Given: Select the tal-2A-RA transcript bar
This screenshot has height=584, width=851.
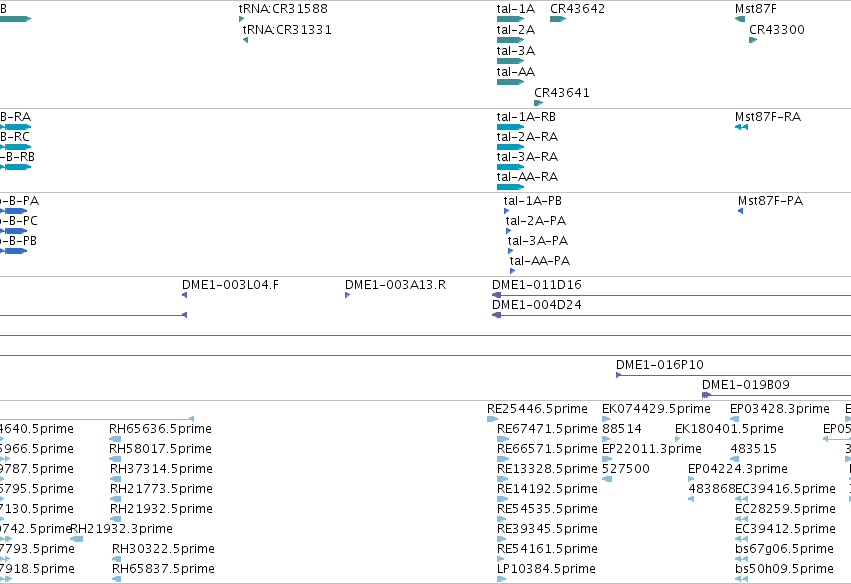Looking at the screenshot, I should (x=510, y=147).
